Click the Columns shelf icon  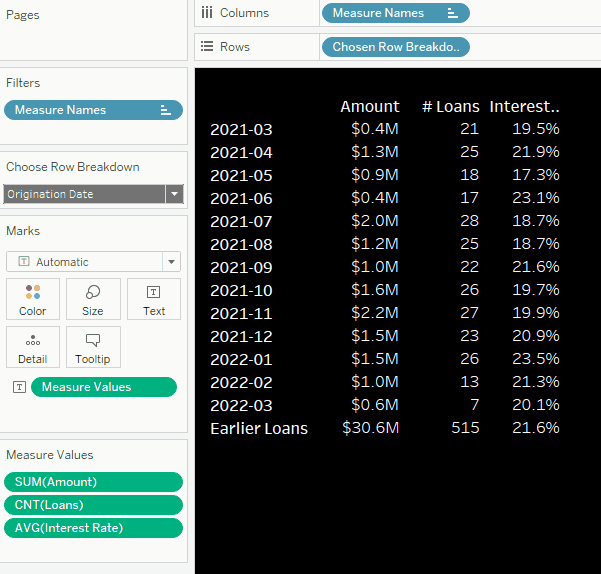207,13
